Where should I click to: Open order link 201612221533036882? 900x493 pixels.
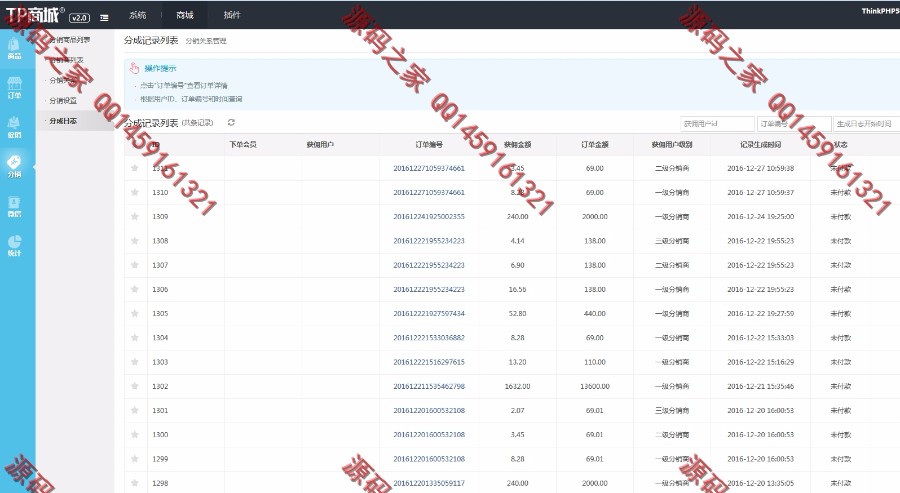pos(429,337)
